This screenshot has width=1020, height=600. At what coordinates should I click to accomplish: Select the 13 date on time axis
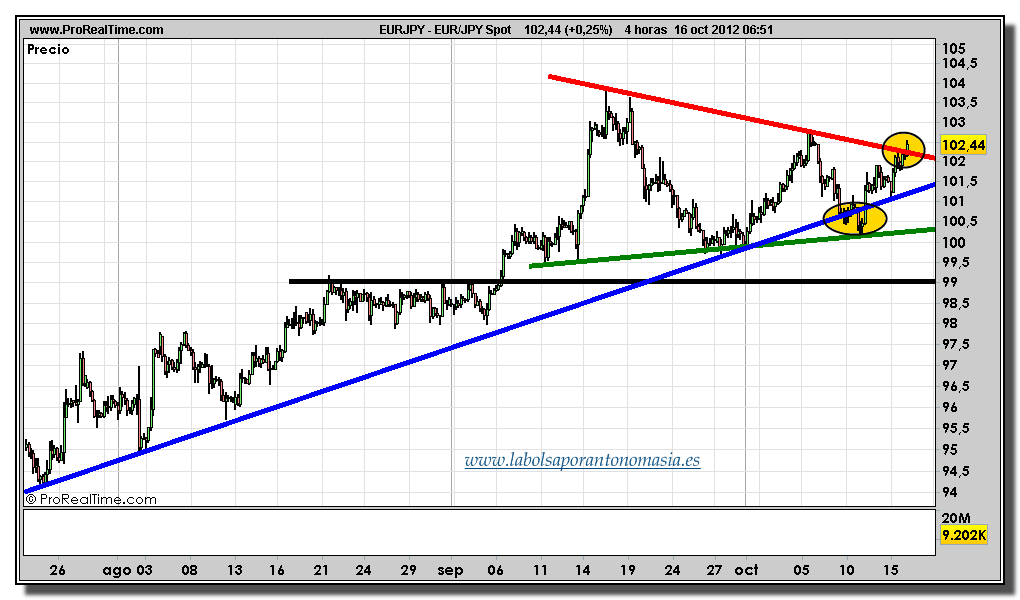[x=234, y=570]
